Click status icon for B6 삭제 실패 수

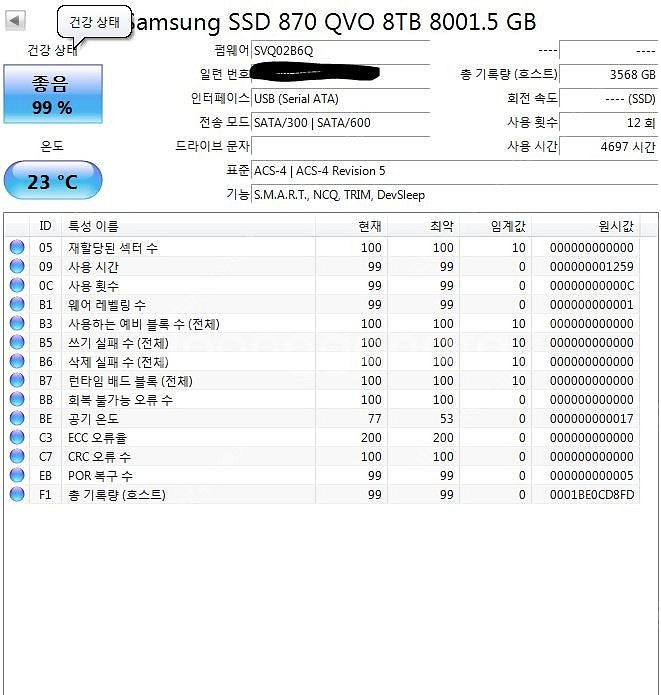click(x=17, y=361)
